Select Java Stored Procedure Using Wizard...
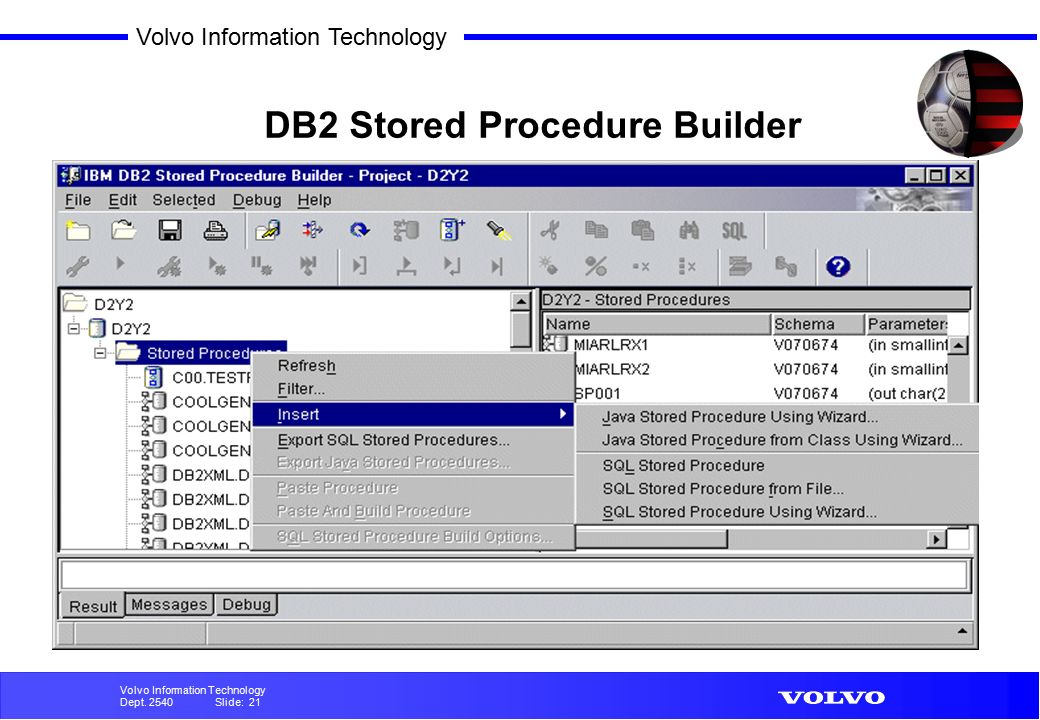1040x720 pixels. tap(777, 417)
